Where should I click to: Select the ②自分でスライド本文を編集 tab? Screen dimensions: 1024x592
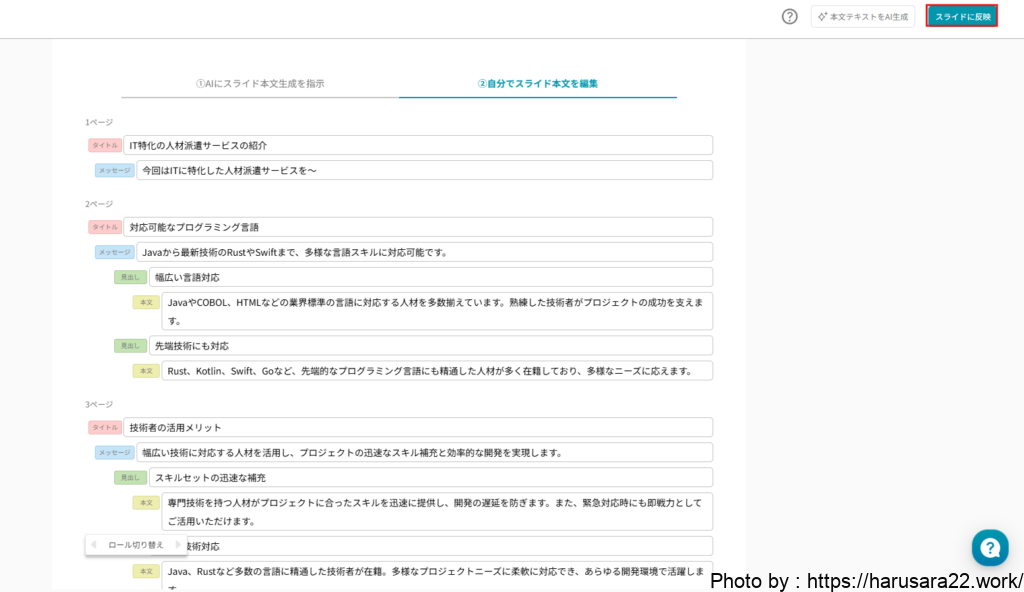click(x=537, y=84)
